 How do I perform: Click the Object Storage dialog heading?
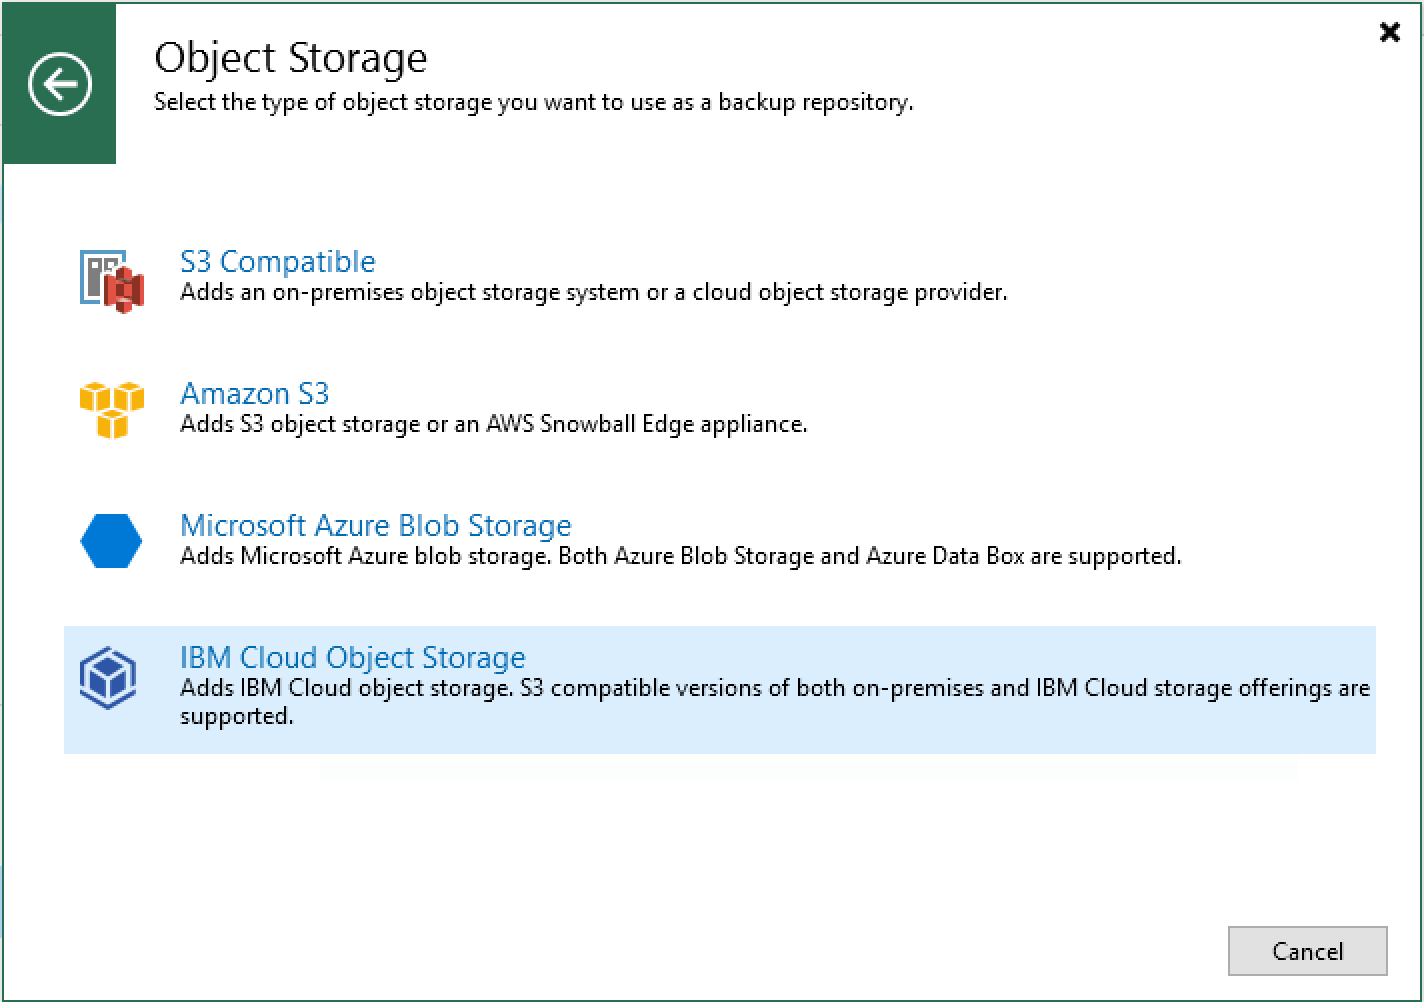290,58
